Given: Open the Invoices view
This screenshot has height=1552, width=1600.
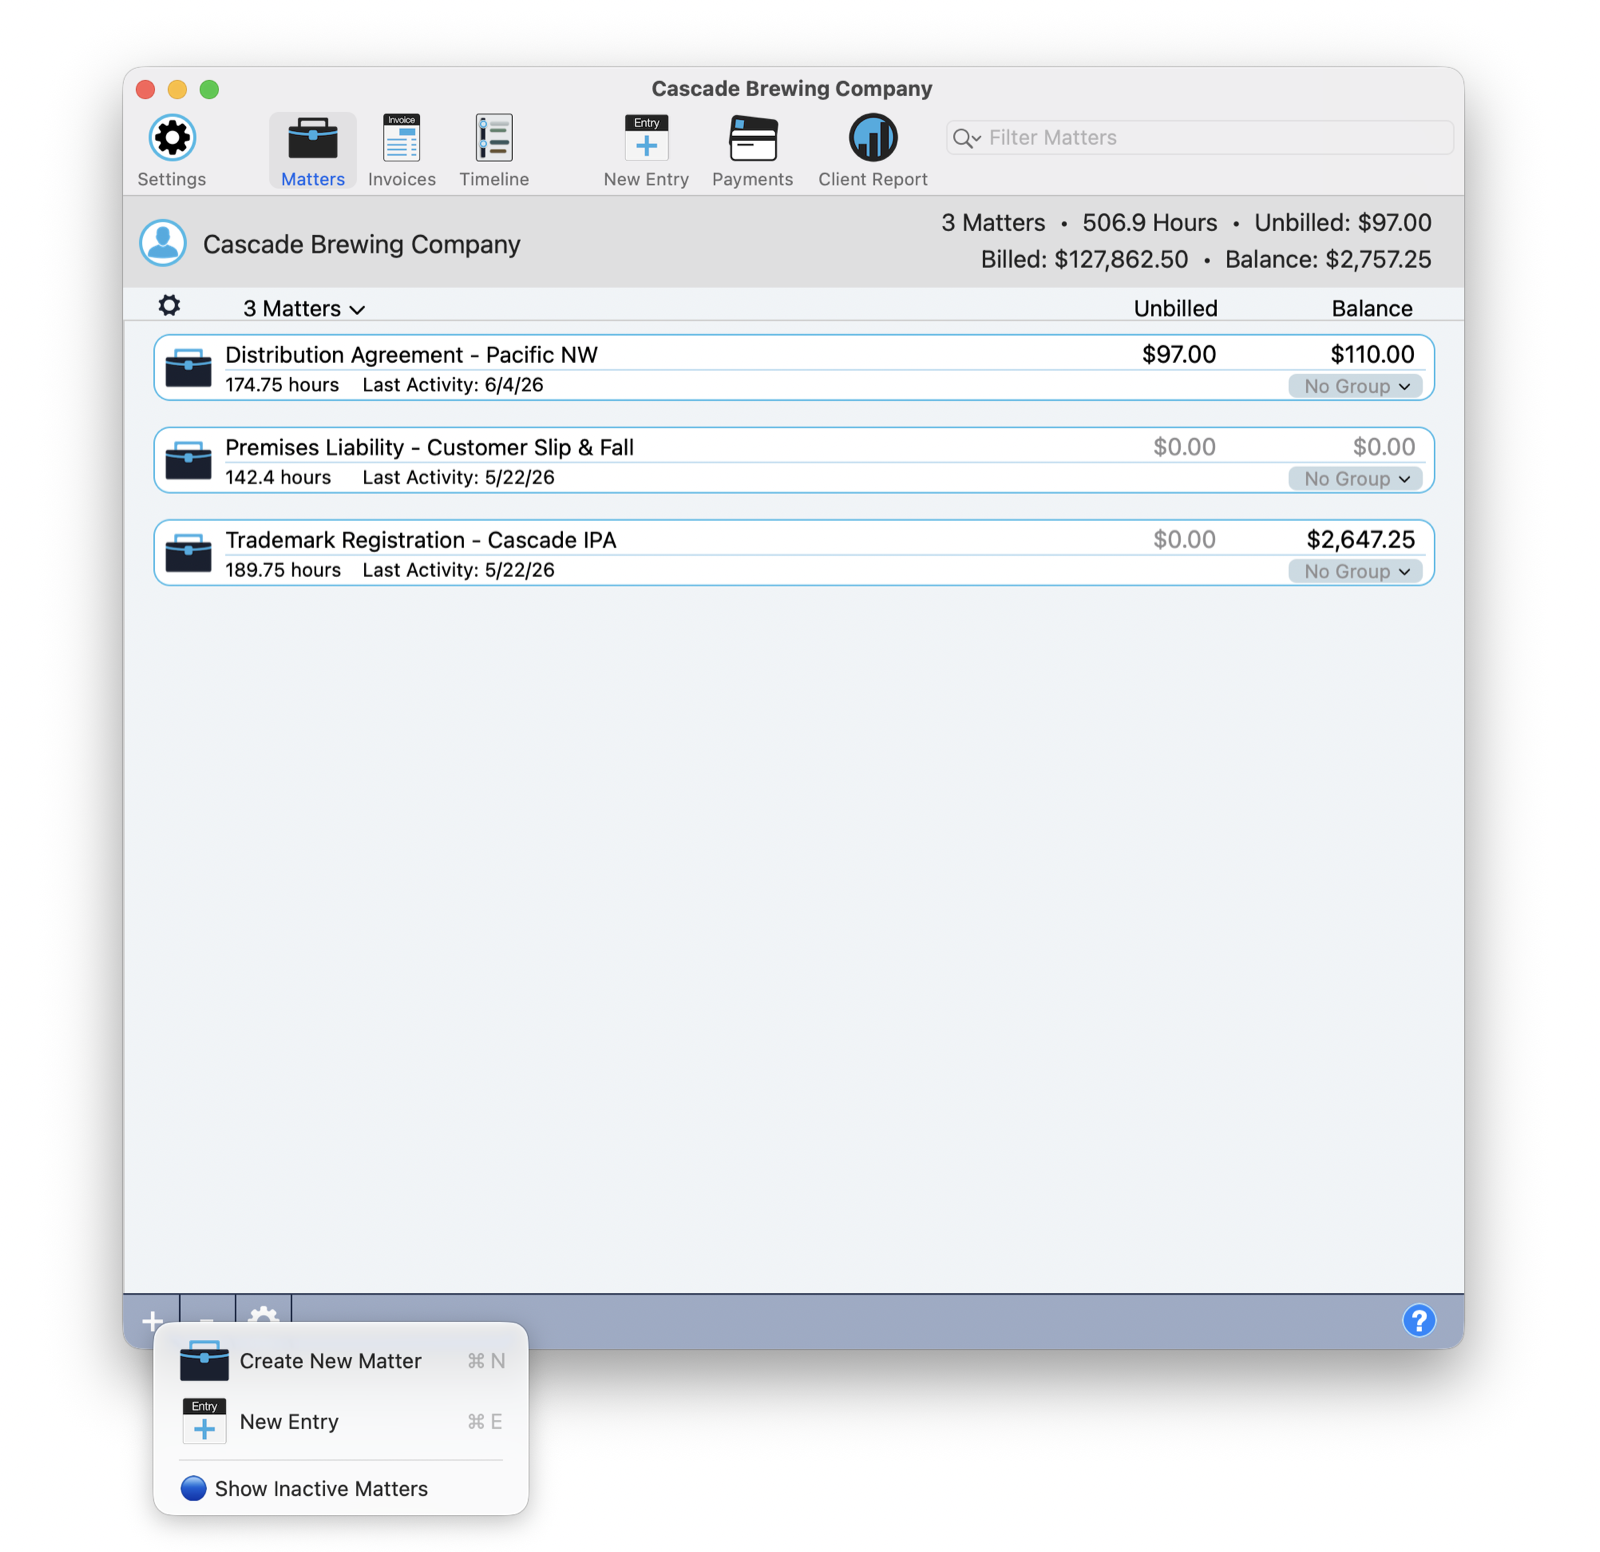Looking at the screenshot, I should point(401,150).
